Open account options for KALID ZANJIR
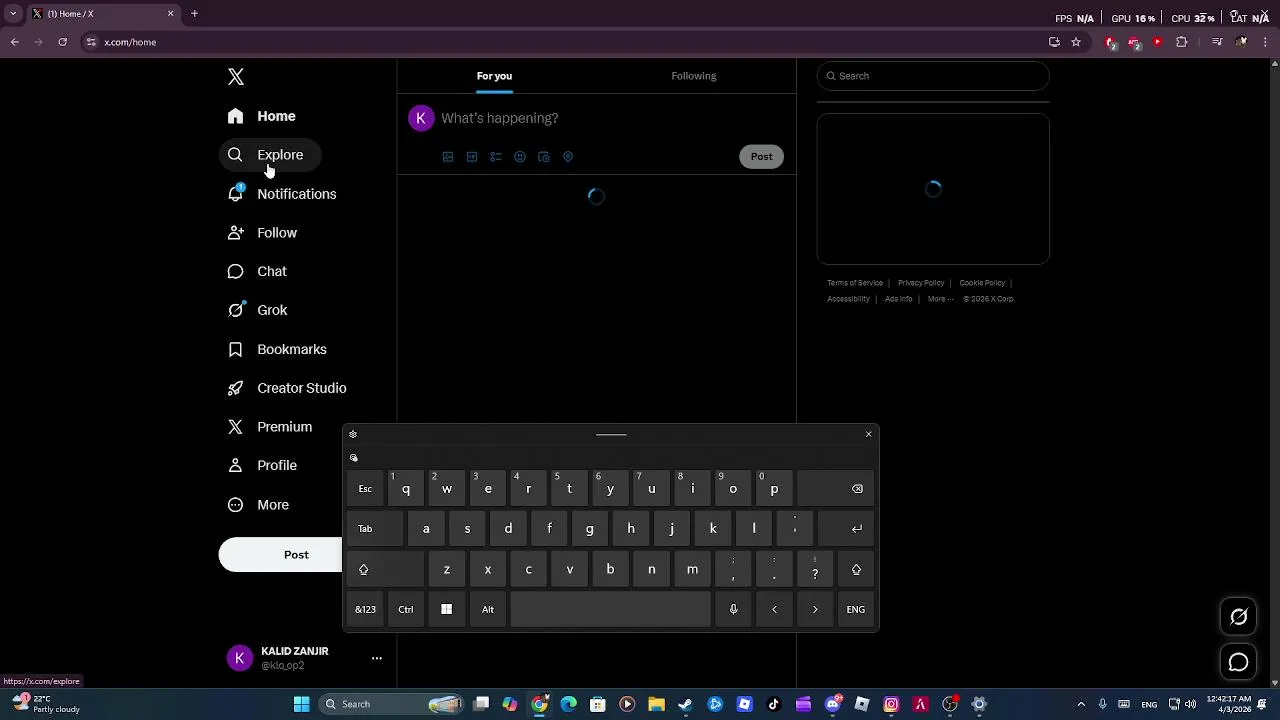Screen dimensions: 1280x720 (376, 658)
